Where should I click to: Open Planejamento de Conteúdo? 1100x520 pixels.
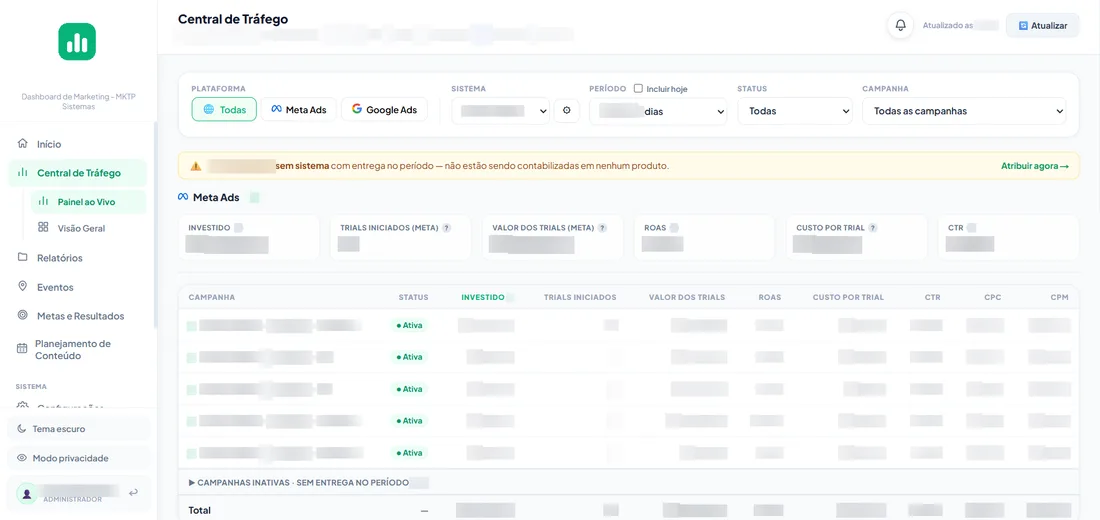[x=78, y=349]
